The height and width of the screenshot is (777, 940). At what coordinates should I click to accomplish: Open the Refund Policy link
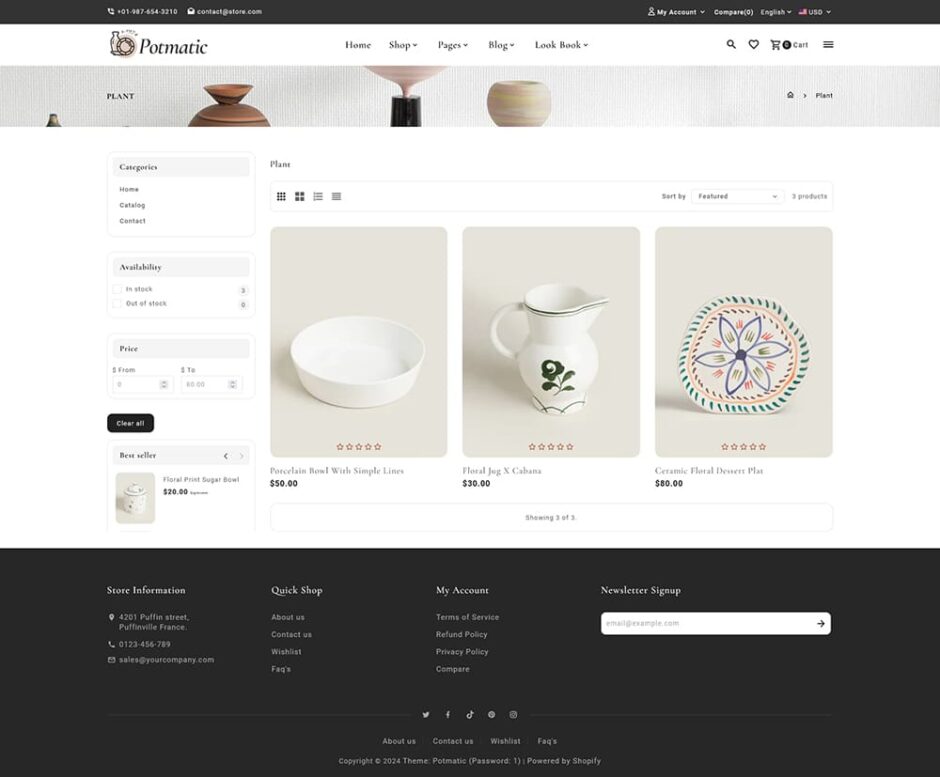click(462, 634)
